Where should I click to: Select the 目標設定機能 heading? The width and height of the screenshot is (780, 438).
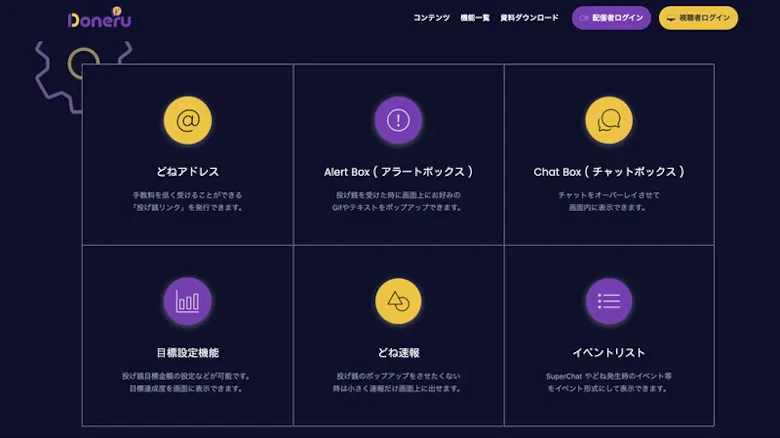point(187,352)
